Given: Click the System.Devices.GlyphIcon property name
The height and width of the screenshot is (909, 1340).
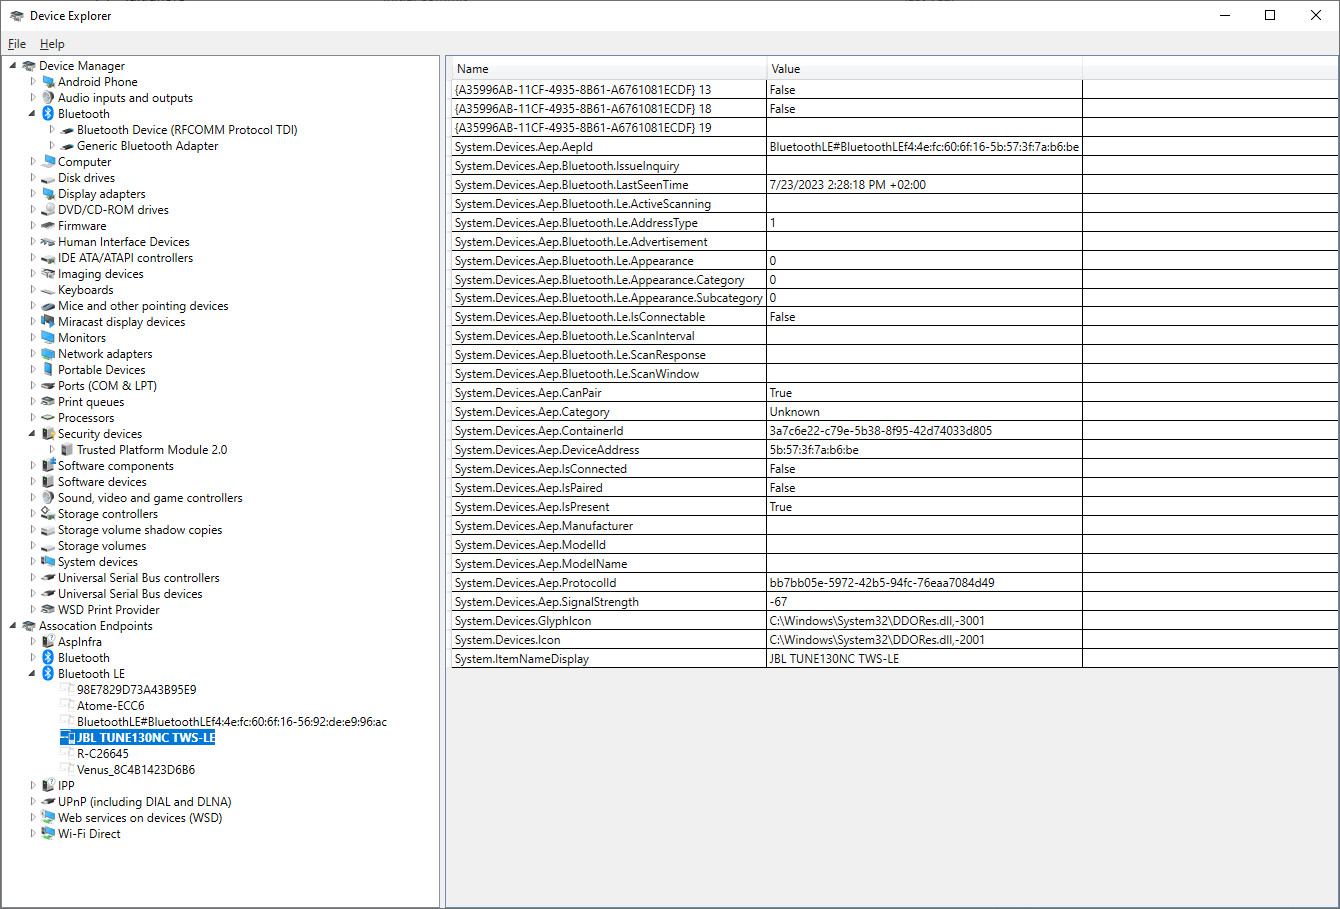Looking at the screenshot, I should [522, 621].
